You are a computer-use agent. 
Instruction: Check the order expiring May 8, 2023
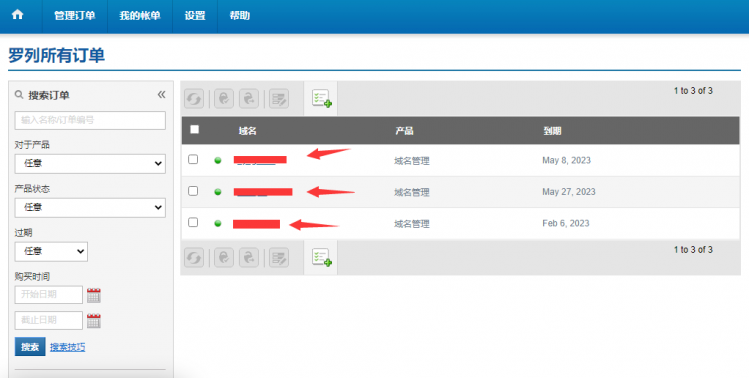click(193, 159)
